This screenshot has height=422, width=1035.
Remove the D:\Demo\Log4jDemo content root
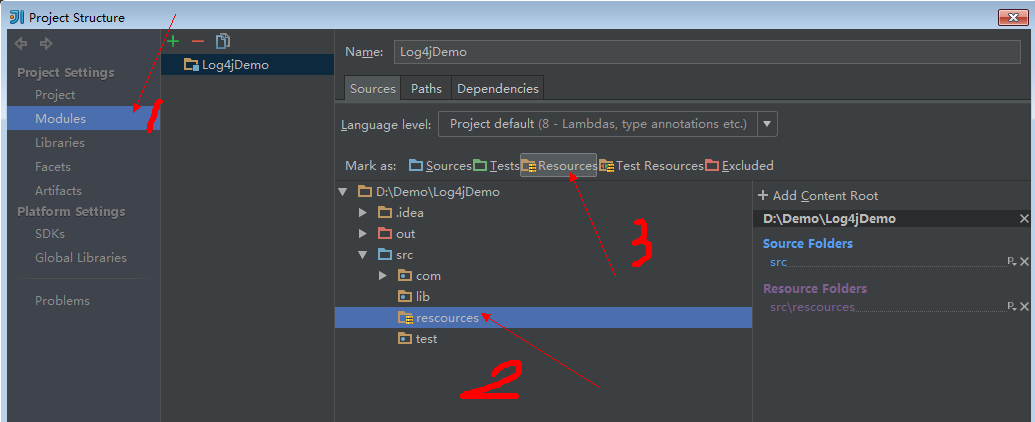tap(1024, 219)
